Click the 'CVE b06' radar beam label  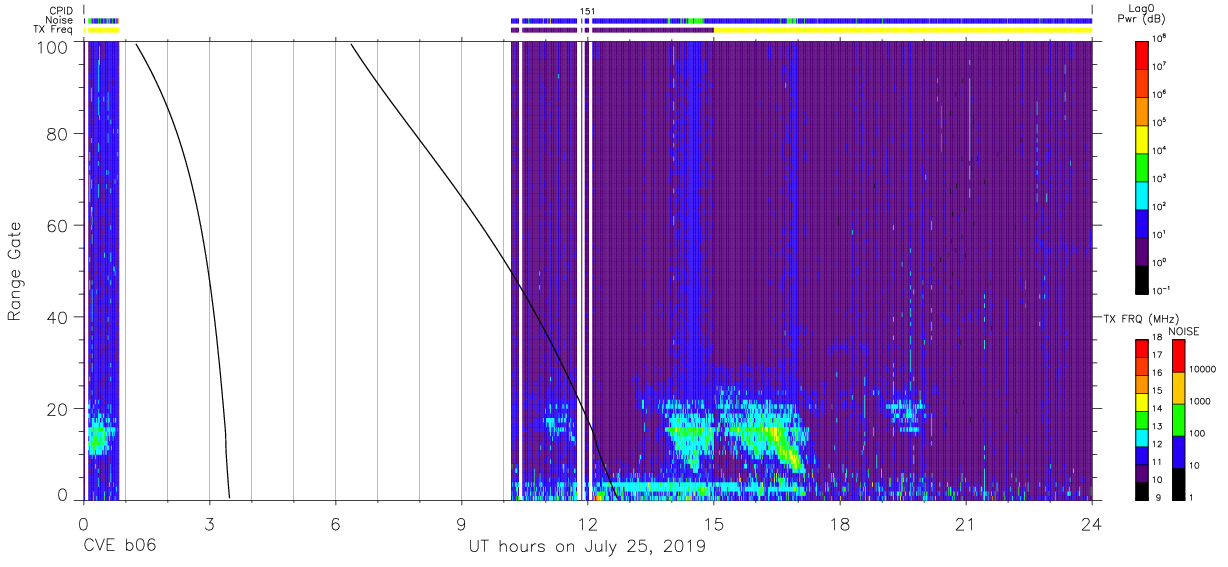[119, 547]
